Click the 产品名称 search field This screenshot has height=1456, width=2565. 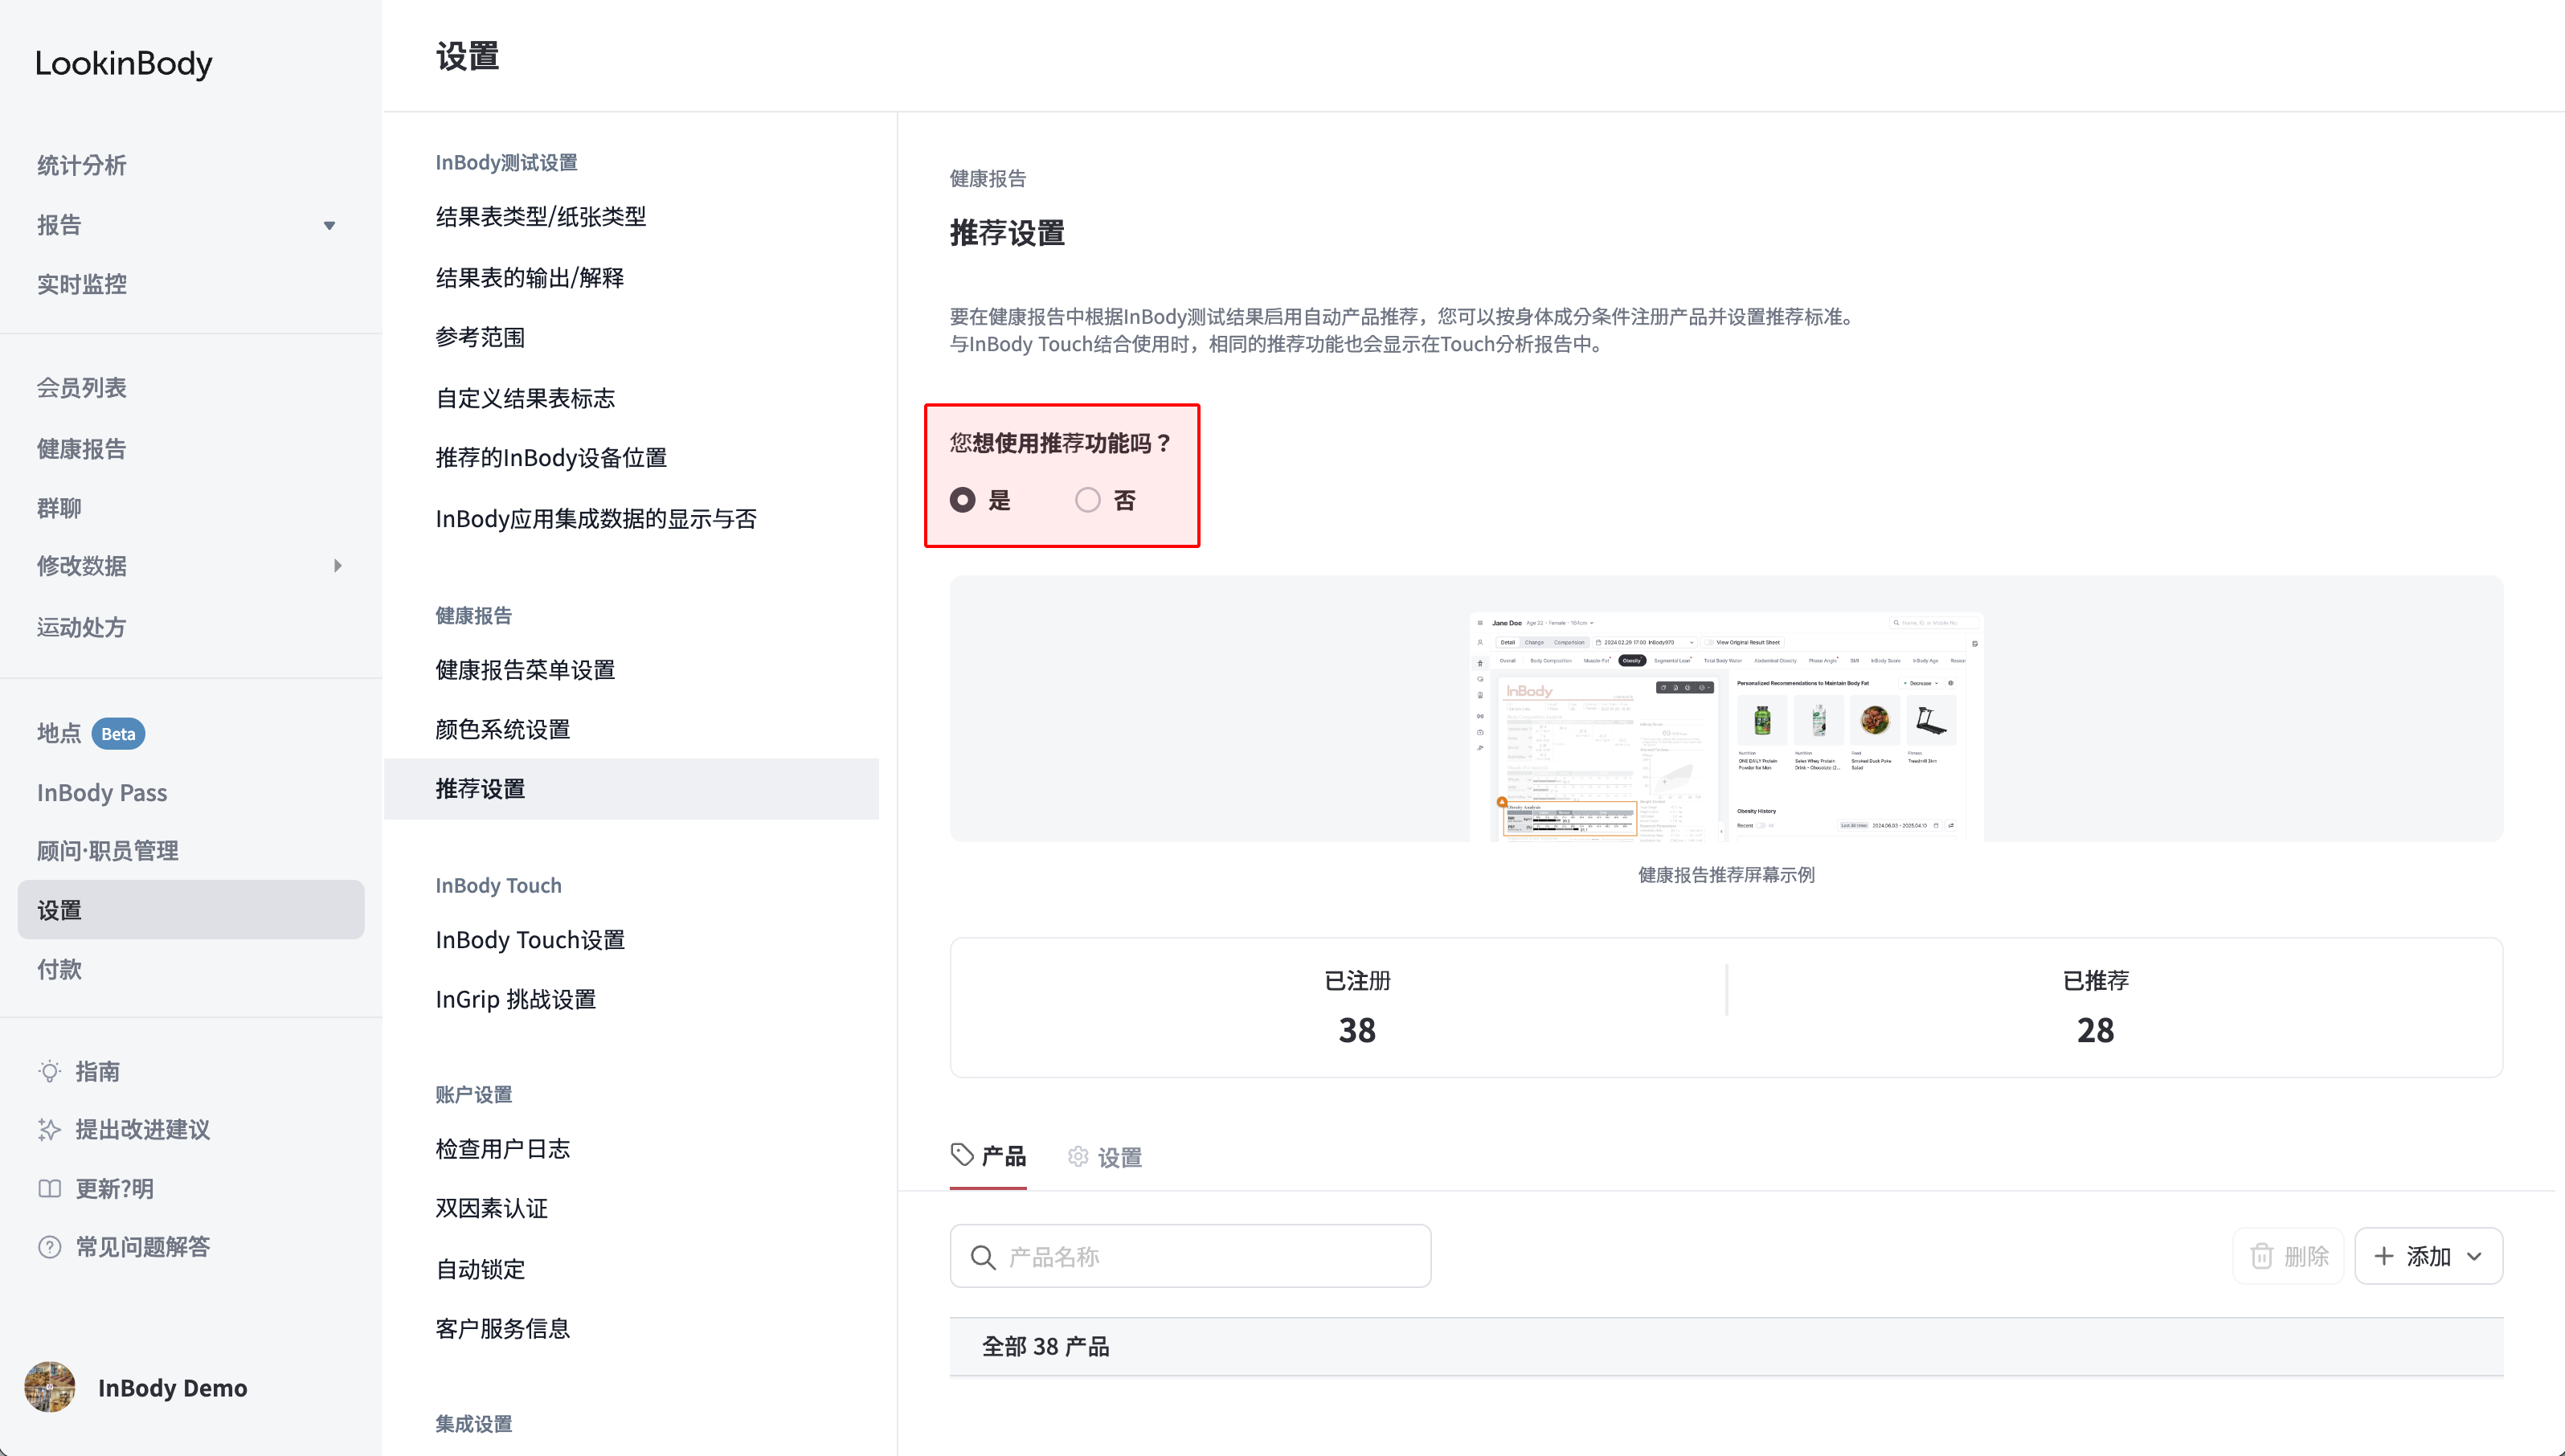pyautogui.click(x=1190, y=1257)
